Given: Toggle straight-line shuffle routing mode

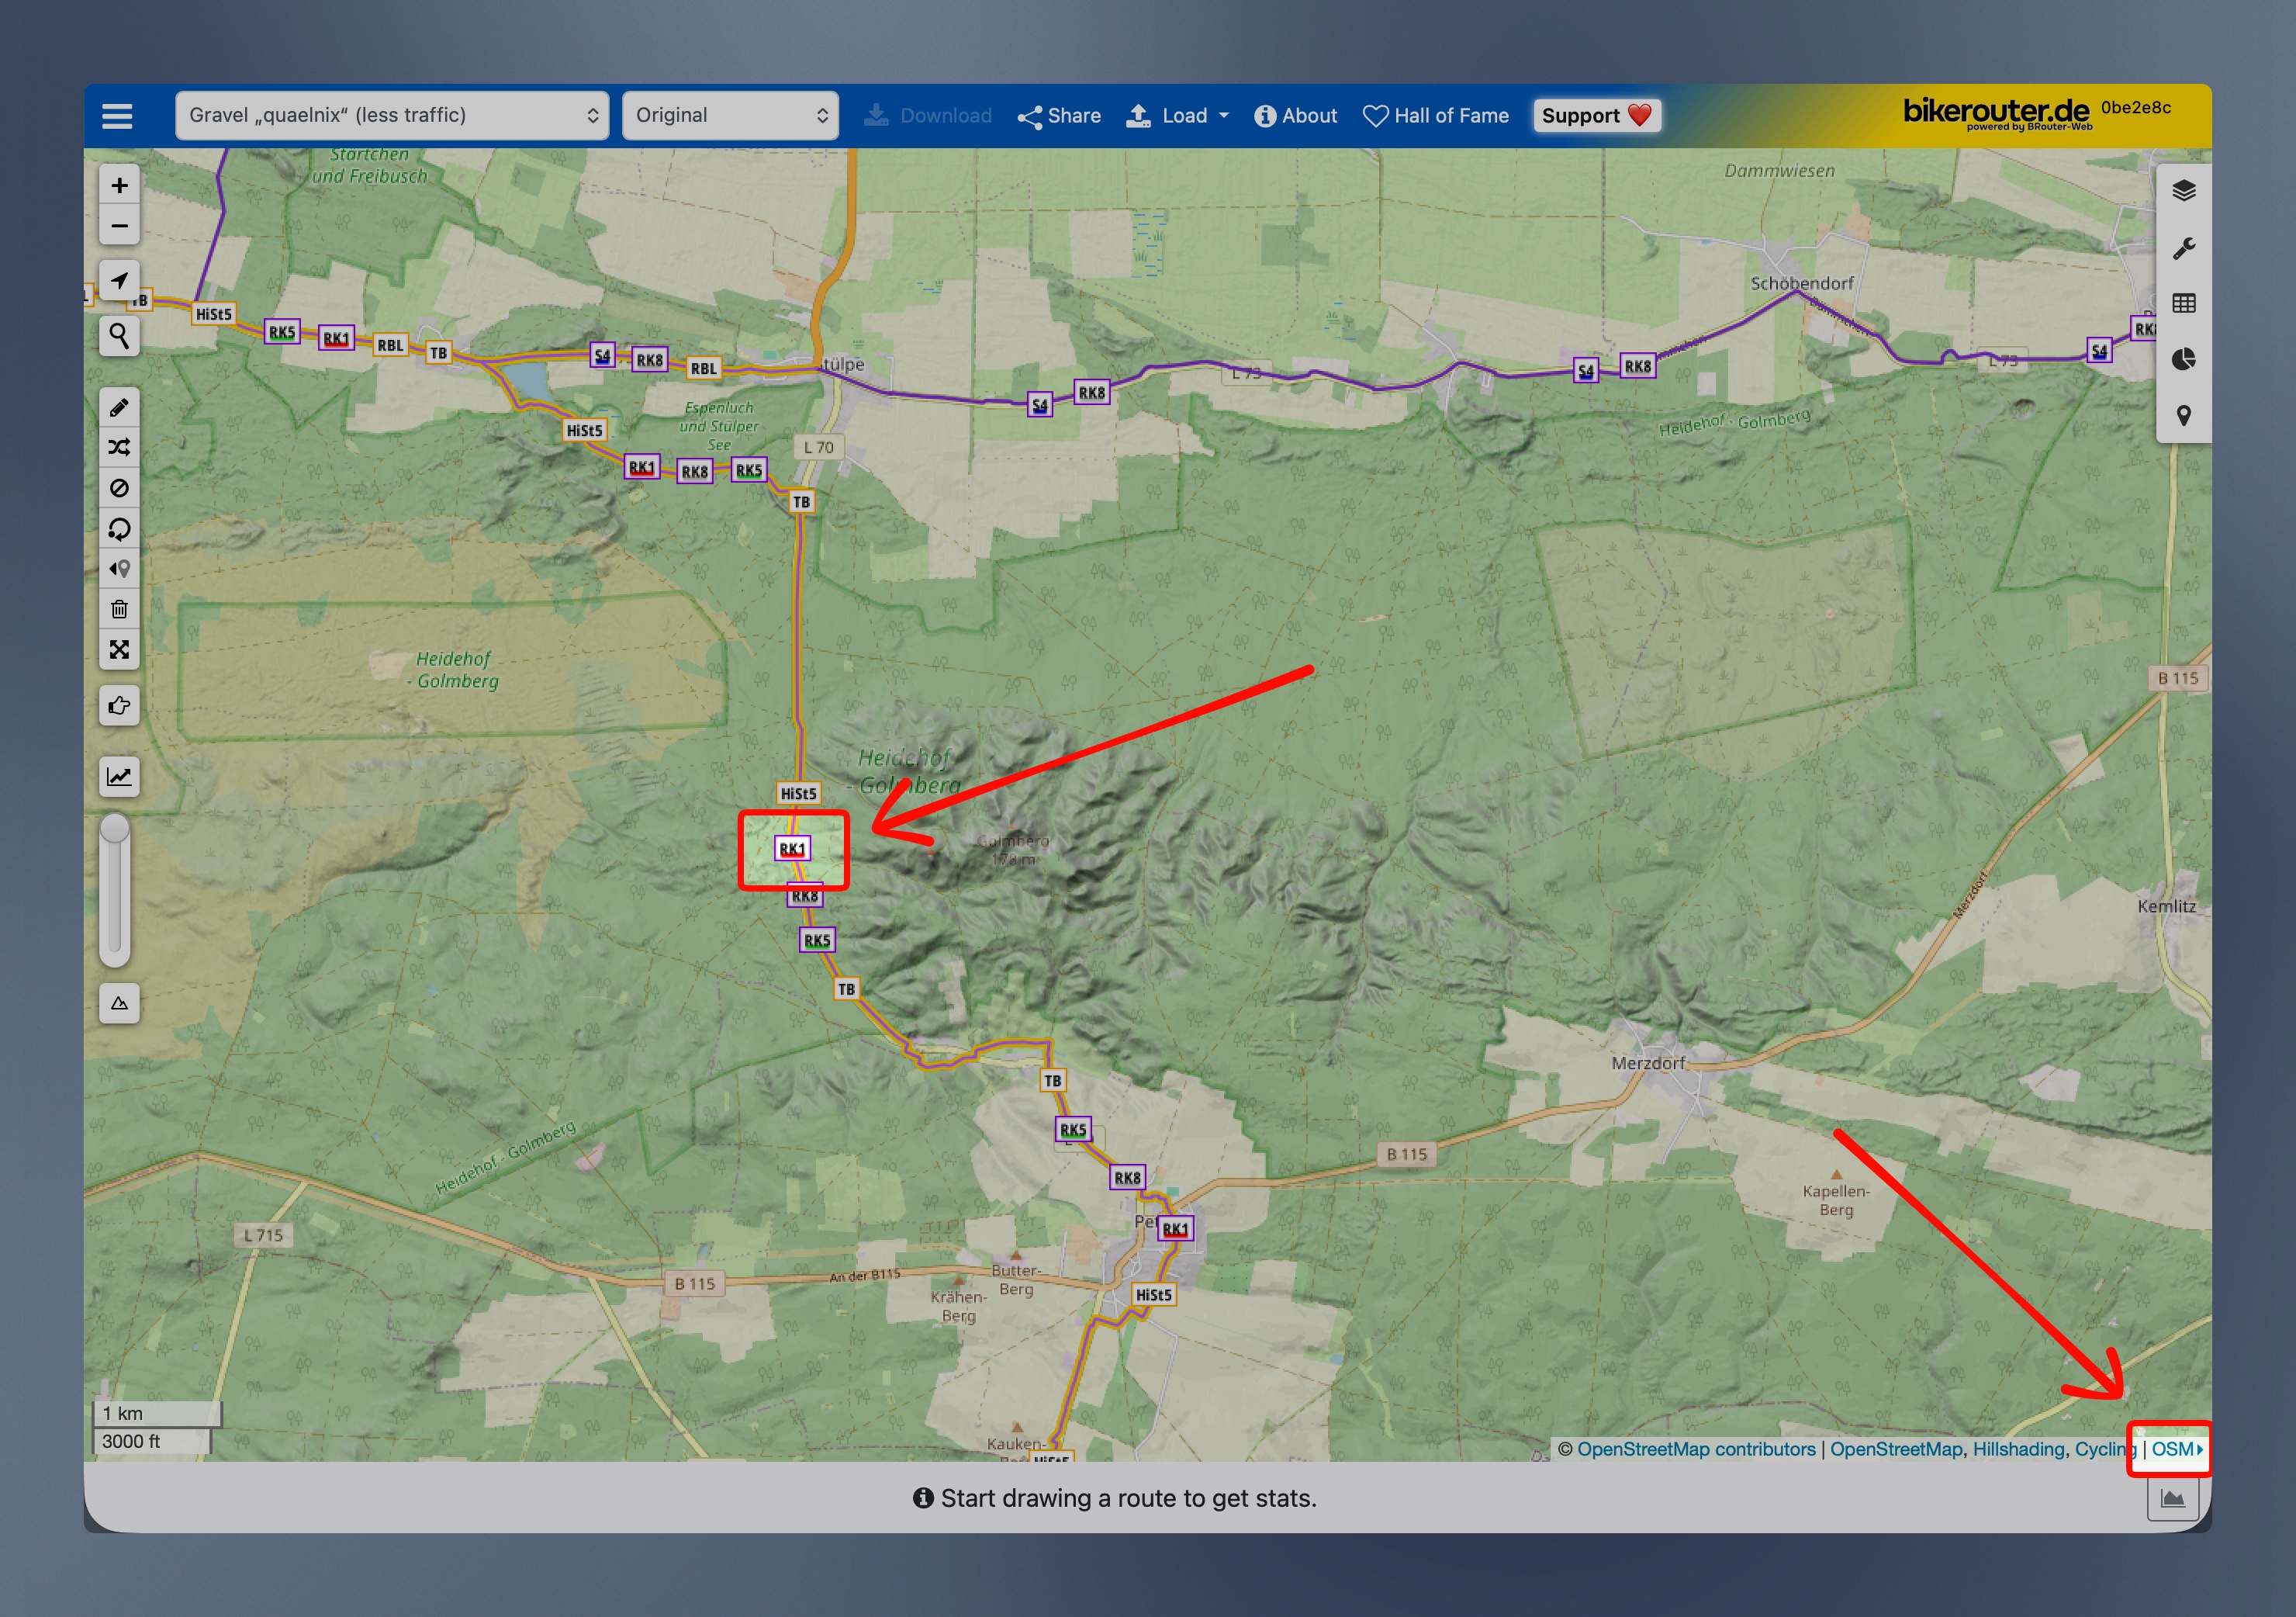Looking at the screenshot, I should click(119, 447).
